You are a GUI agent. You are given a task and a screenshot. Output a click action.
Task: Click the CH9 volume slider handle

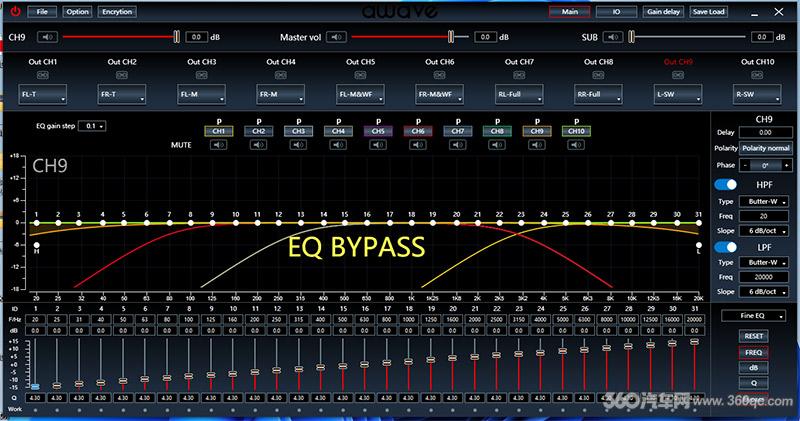(177, 37)
